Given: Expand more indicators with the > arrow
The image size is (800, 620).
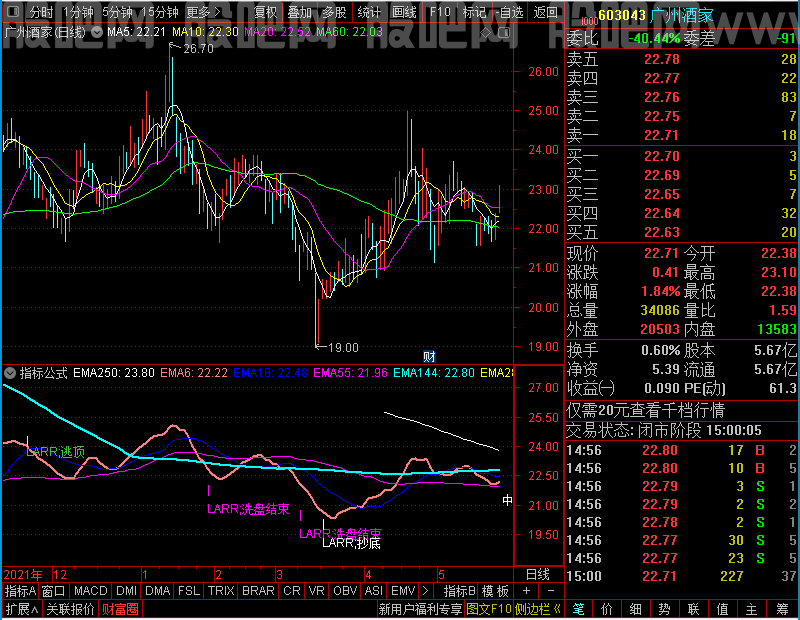Looking at the screenshot, I should click(425, 591).
